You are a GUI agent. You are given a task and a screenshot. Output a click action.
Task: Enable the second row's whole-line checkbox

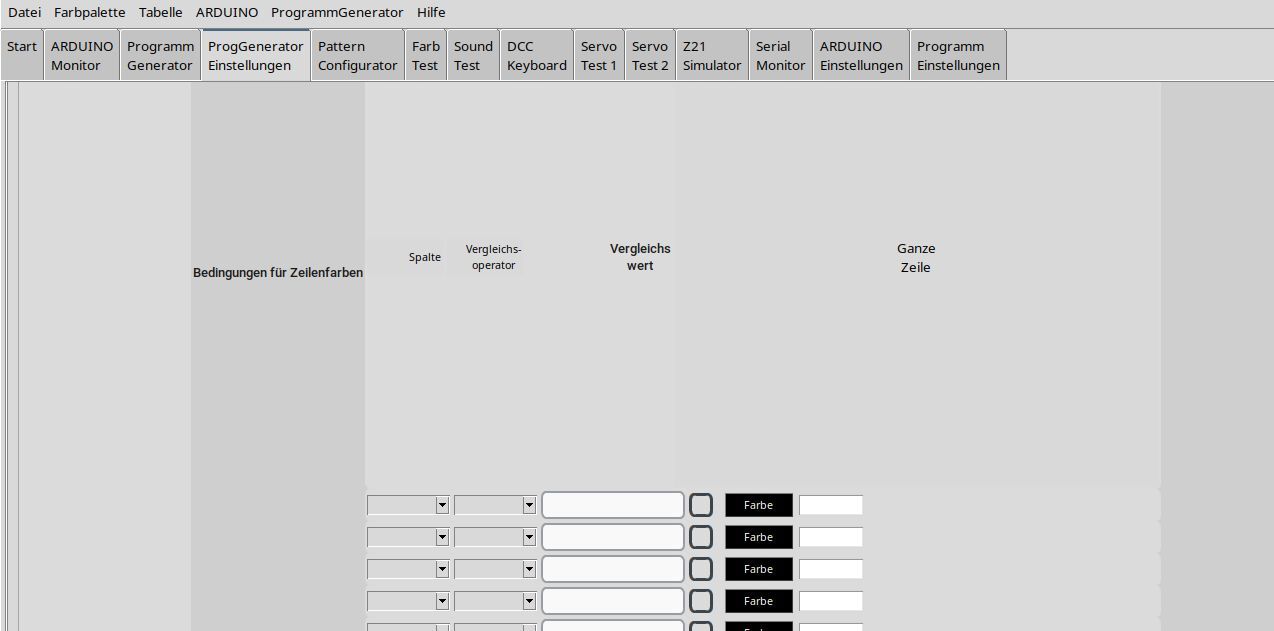[x=701, y=537]
